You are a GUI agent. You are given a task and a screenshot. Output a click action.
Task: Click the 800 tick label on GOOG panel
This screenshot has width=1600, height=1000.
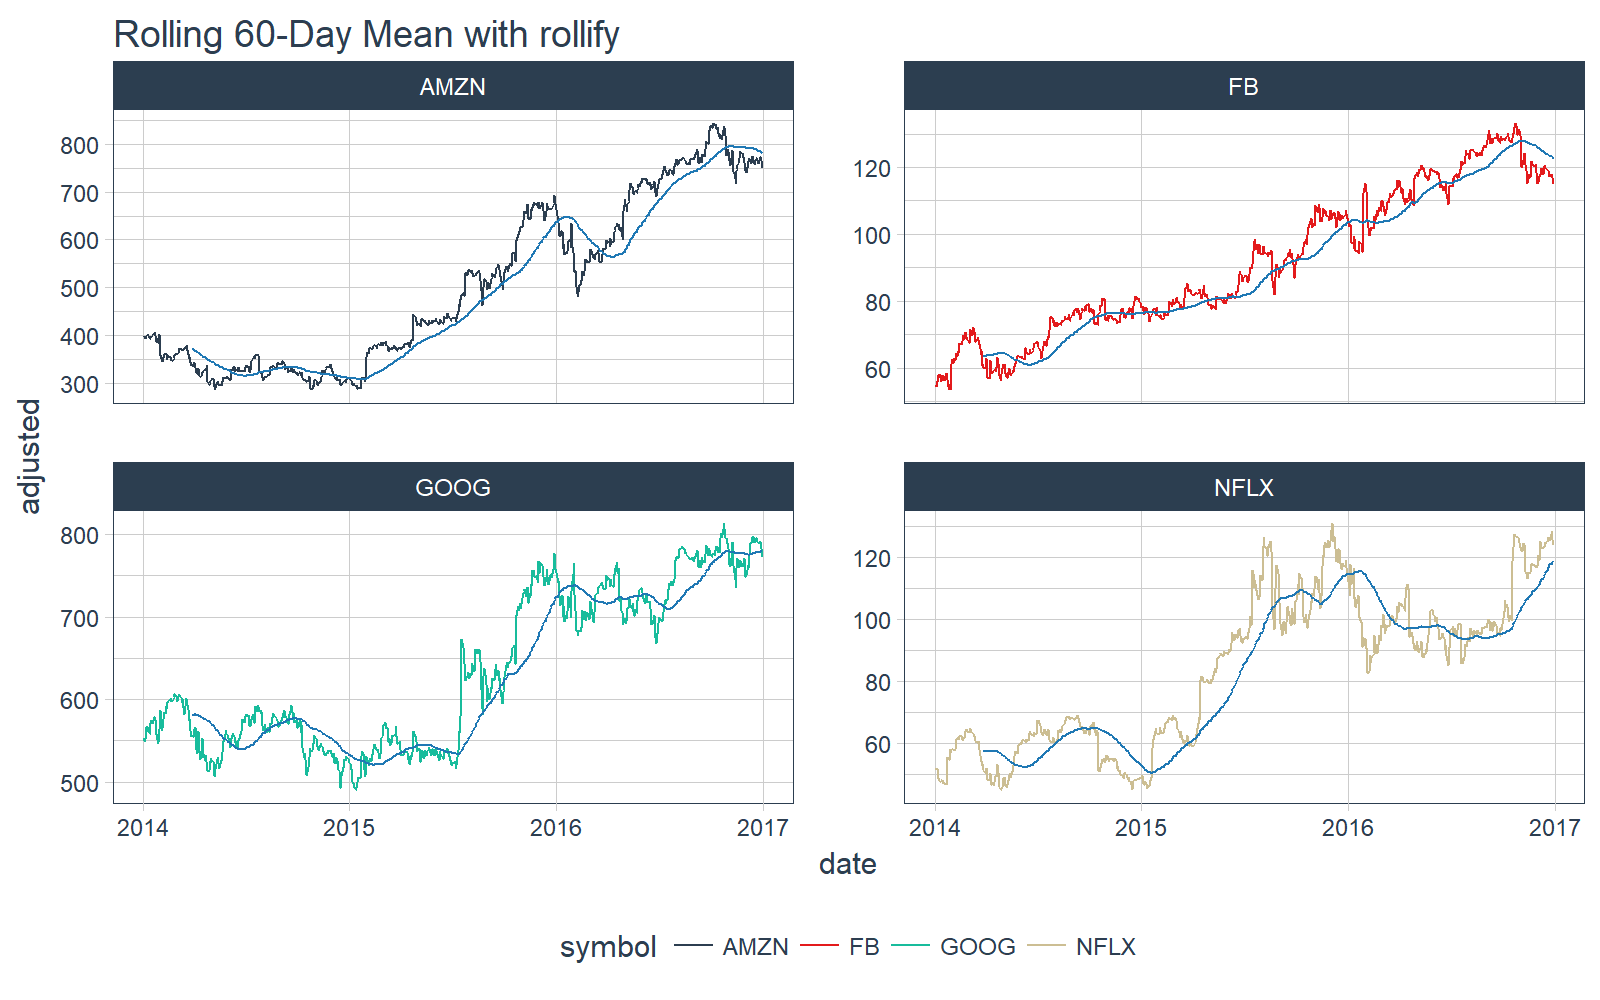[x=80, y=535]
